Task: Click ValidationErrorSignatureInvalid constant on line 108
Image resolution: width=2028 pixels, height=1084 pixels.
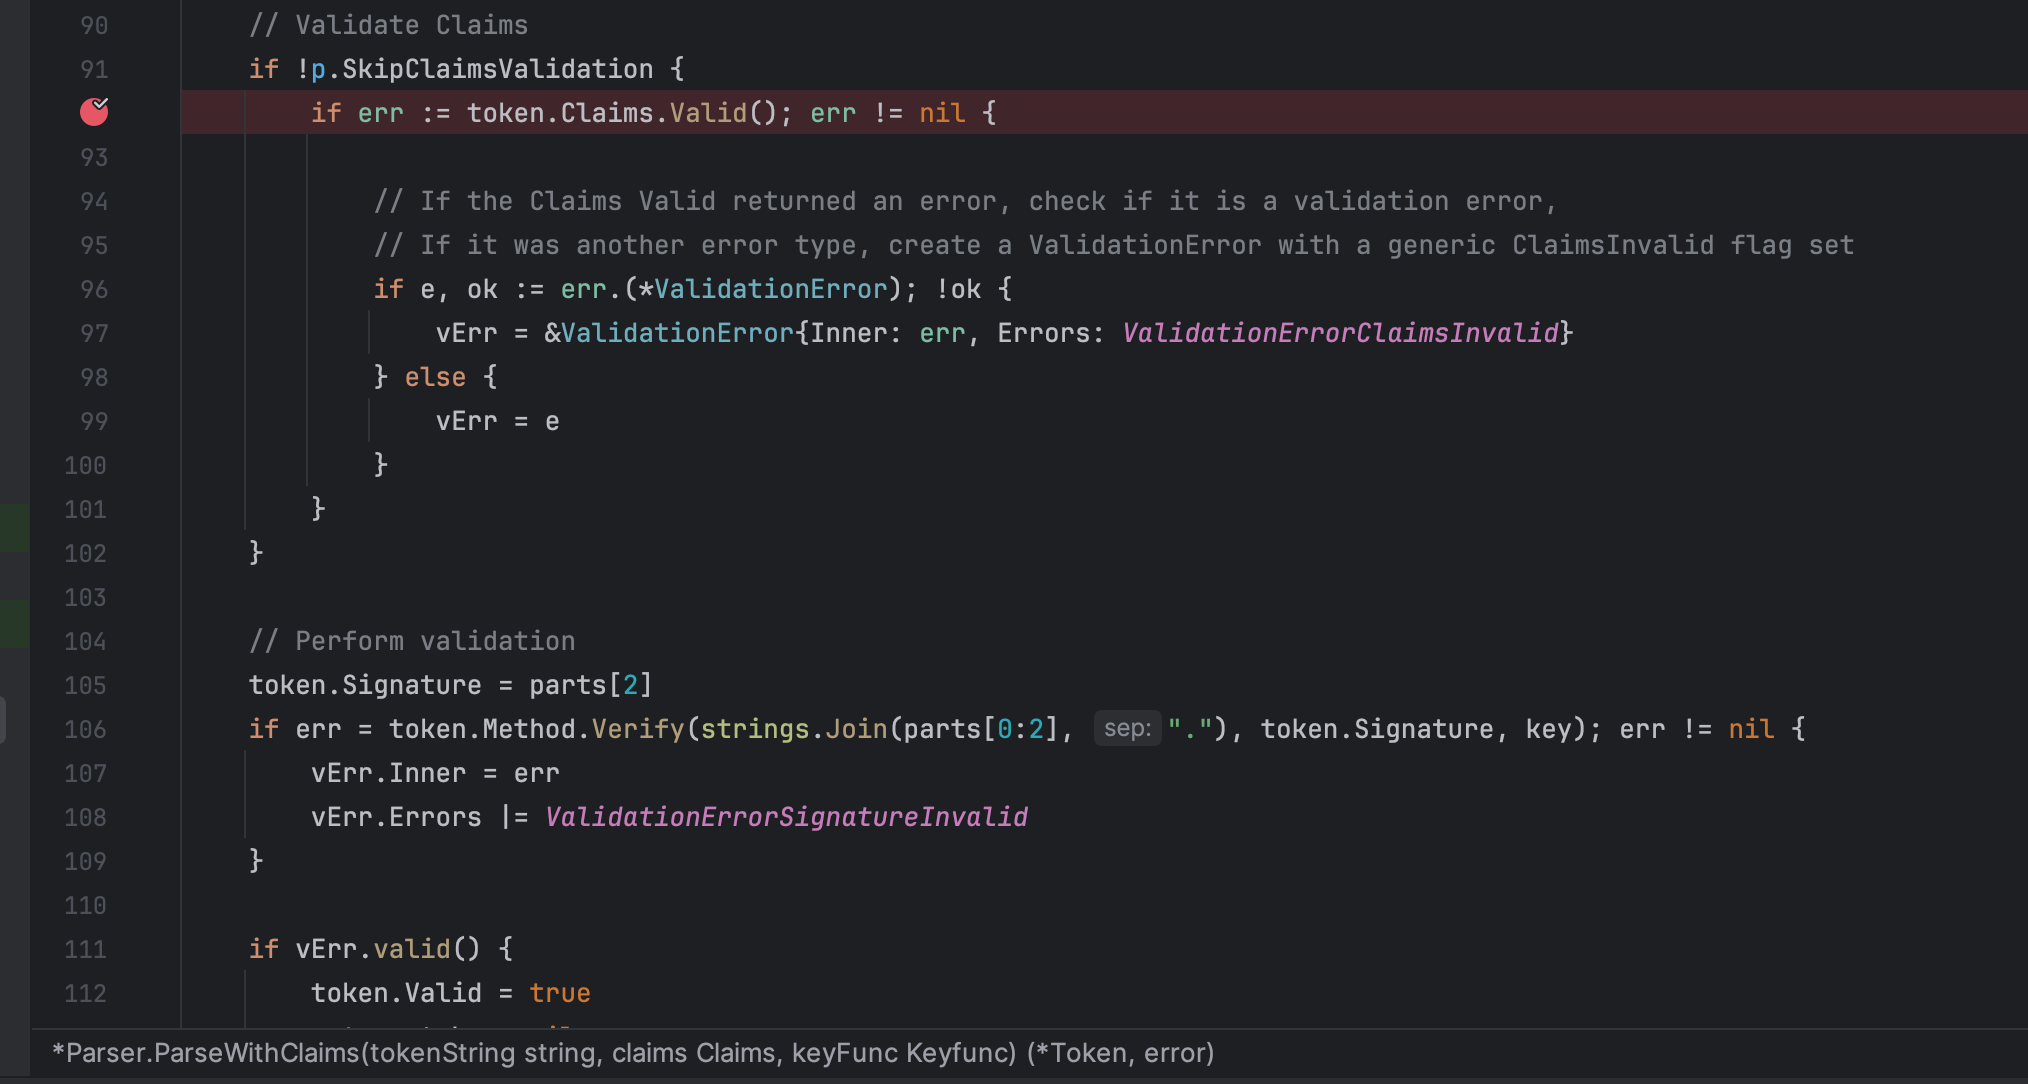Action: tap(786, 817)
